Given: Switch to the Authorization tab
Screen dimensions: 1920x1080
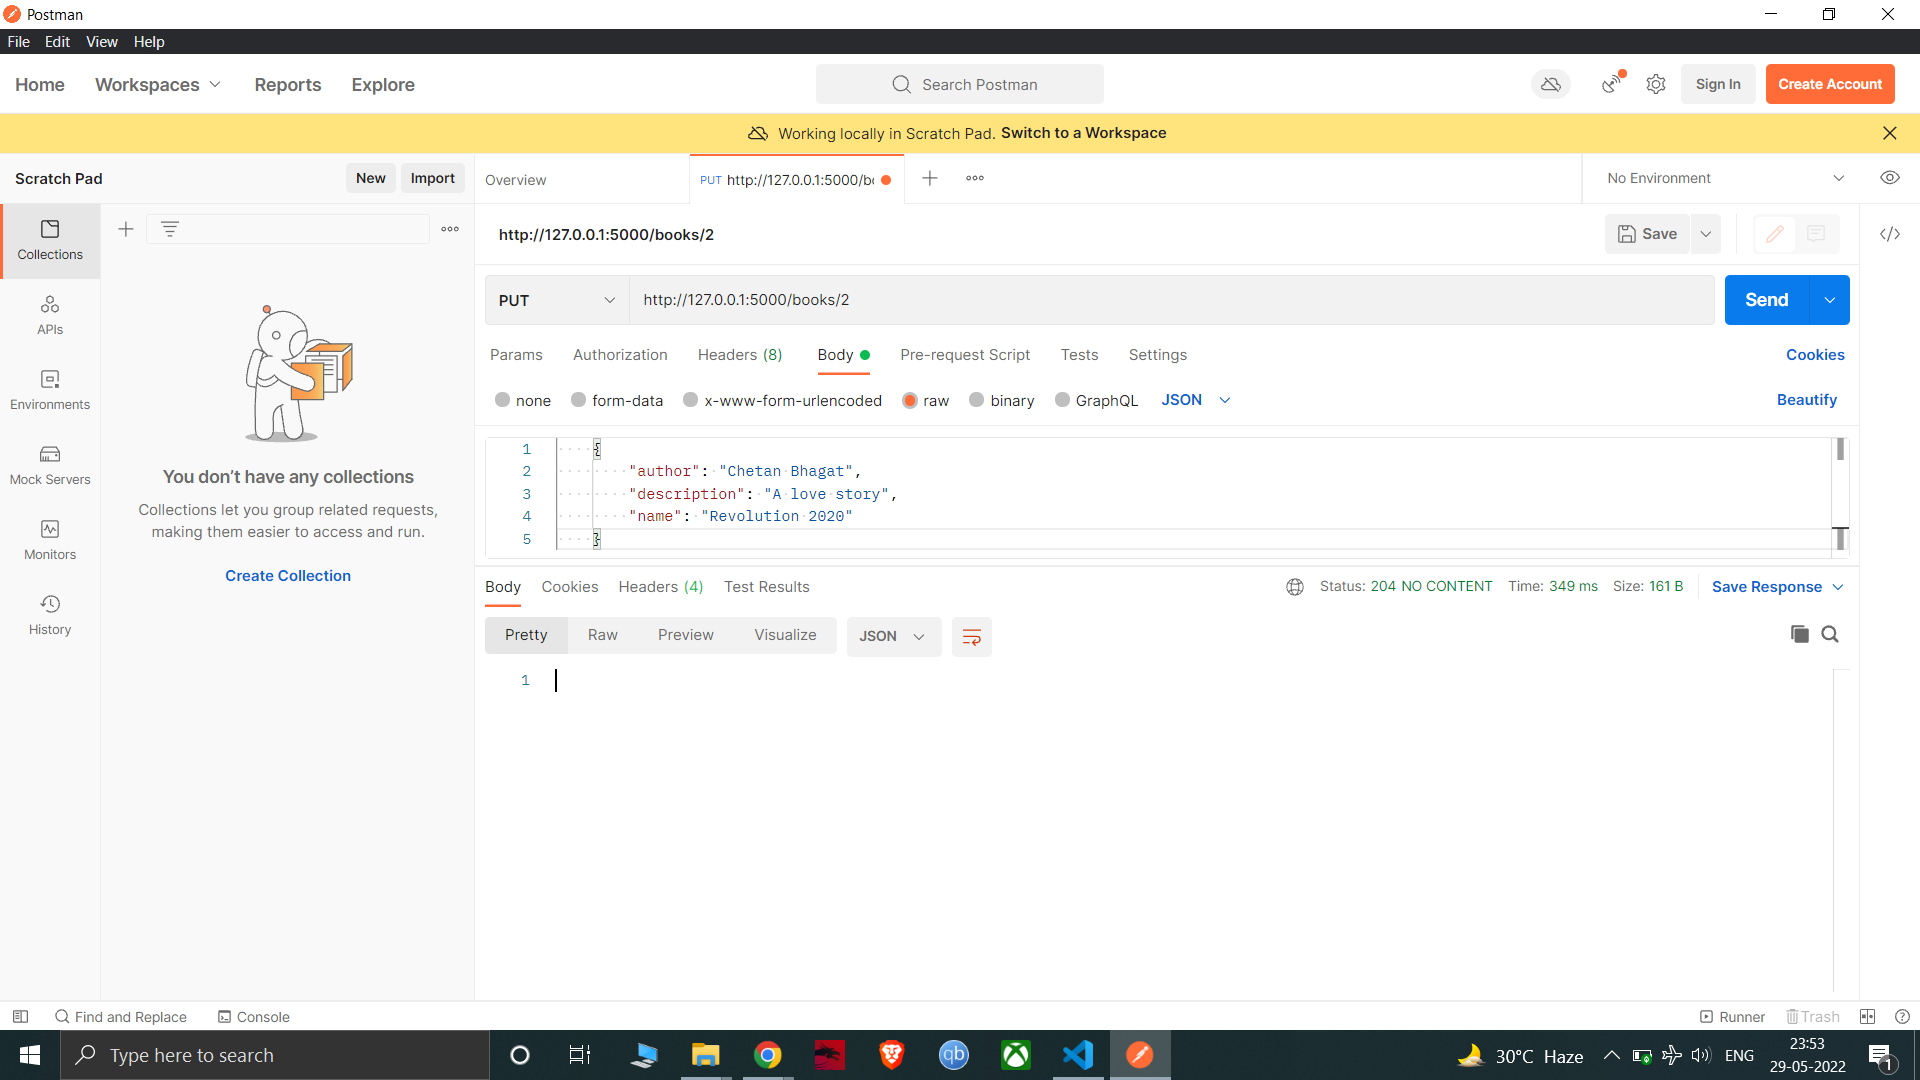Looking at the screenshot, I should (620, 355).
